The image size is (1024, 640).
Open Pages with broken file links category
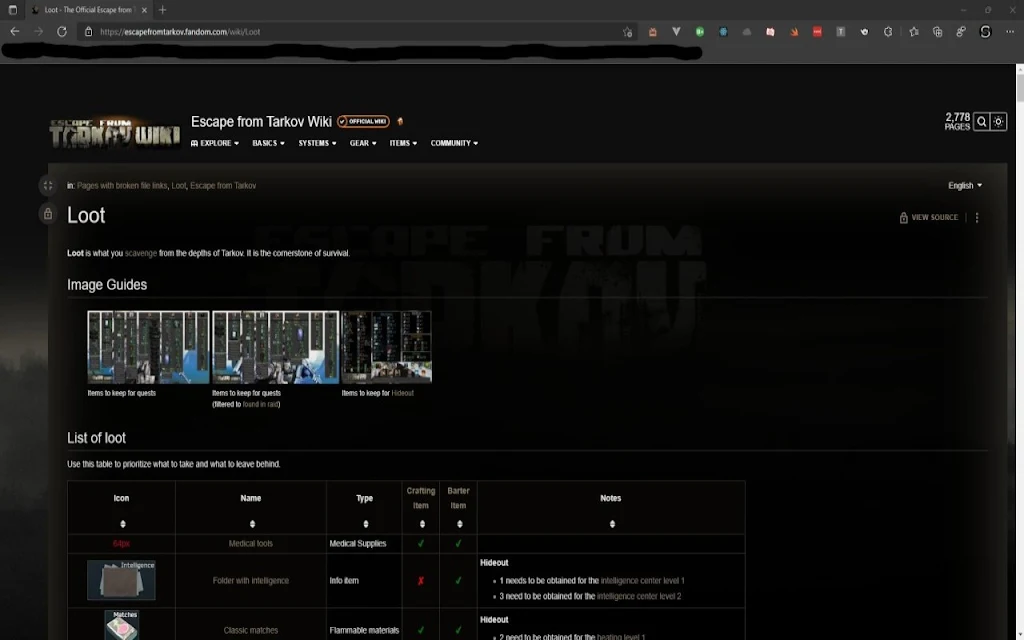pos(122,185)
